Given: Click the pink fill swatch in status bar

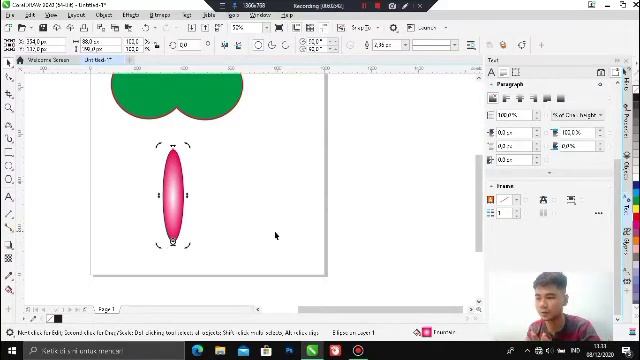Looking at the screenshot, I should point(427,332).
